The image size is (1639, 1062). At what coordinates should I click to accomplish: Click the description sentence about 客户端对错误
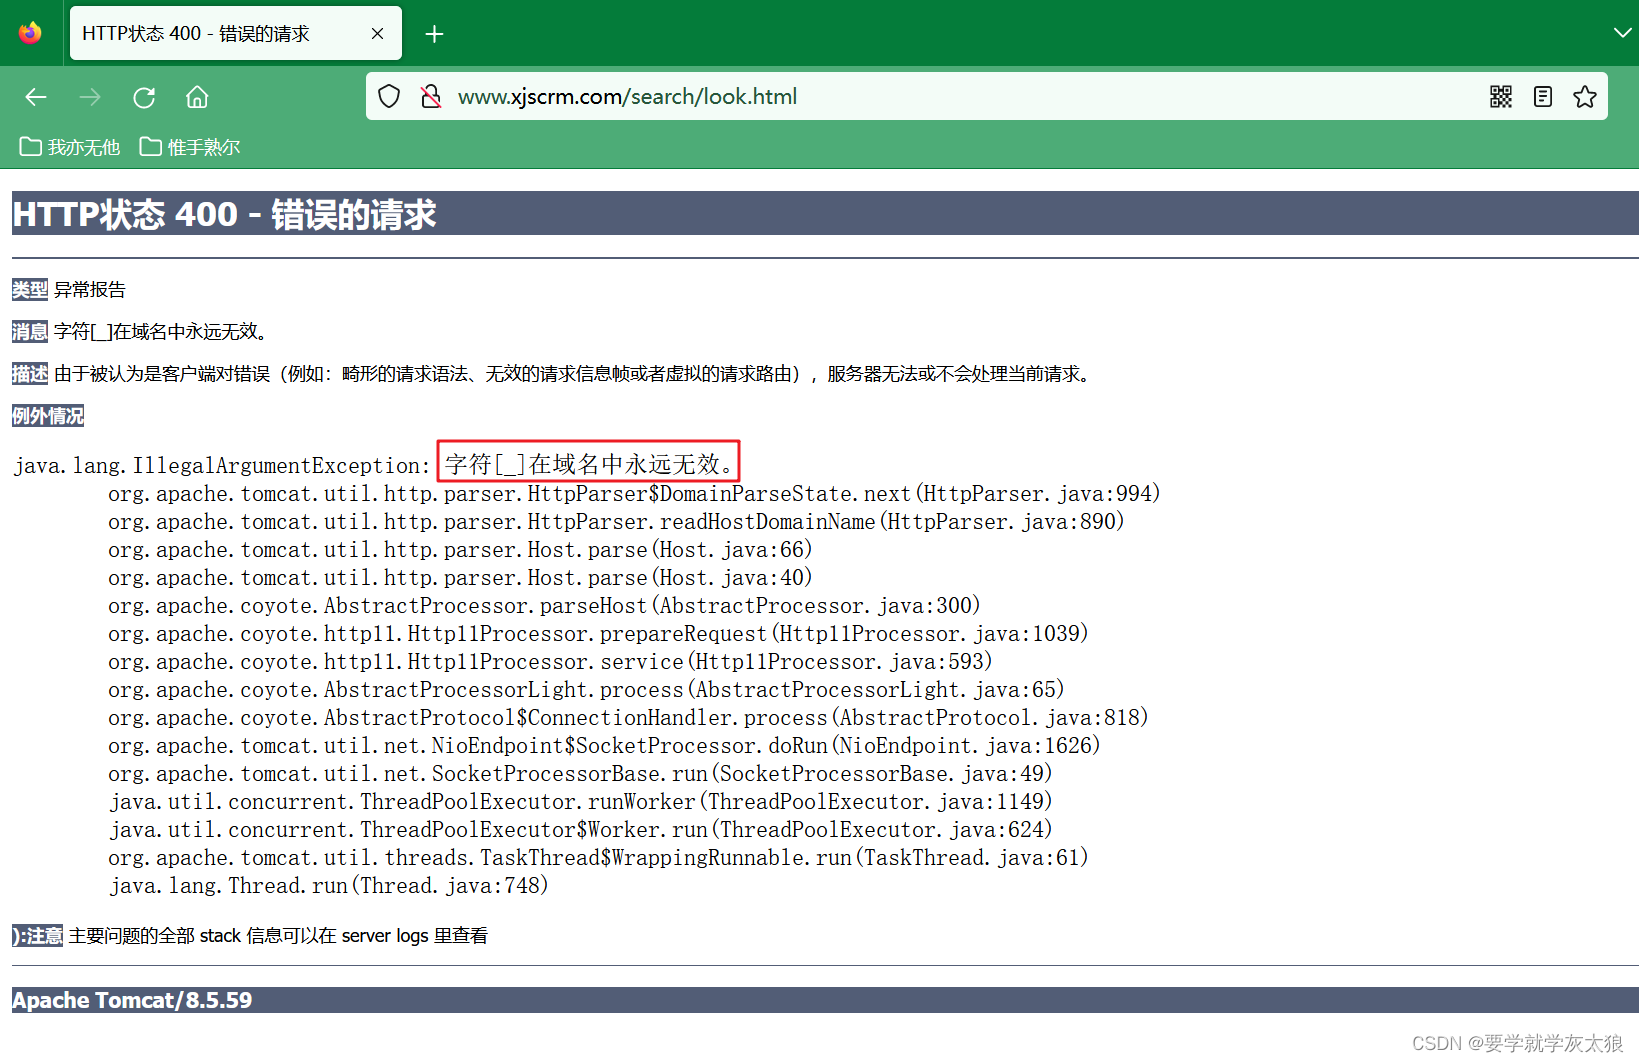coord(575,374)
